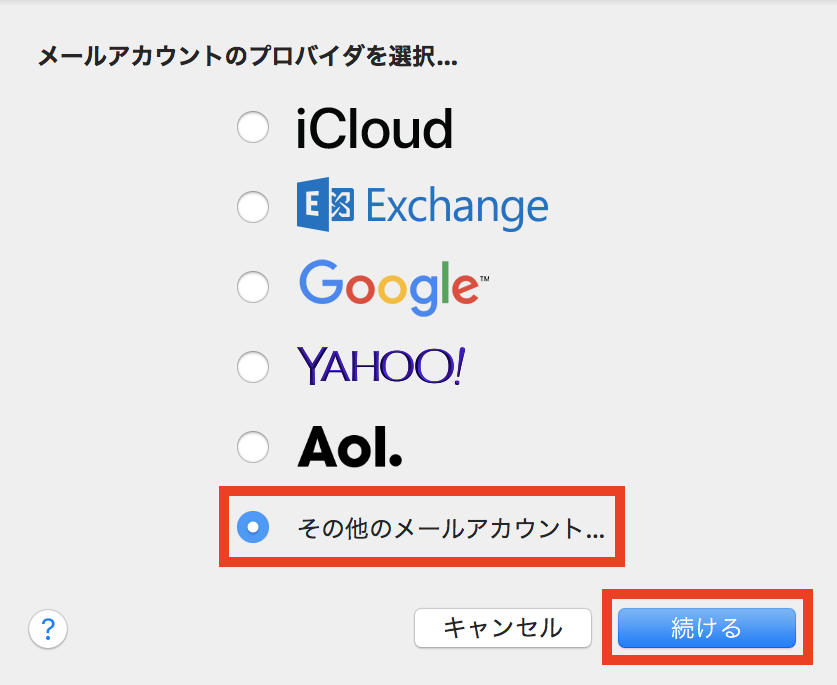Click the black Aol. logo

[349, 447]
